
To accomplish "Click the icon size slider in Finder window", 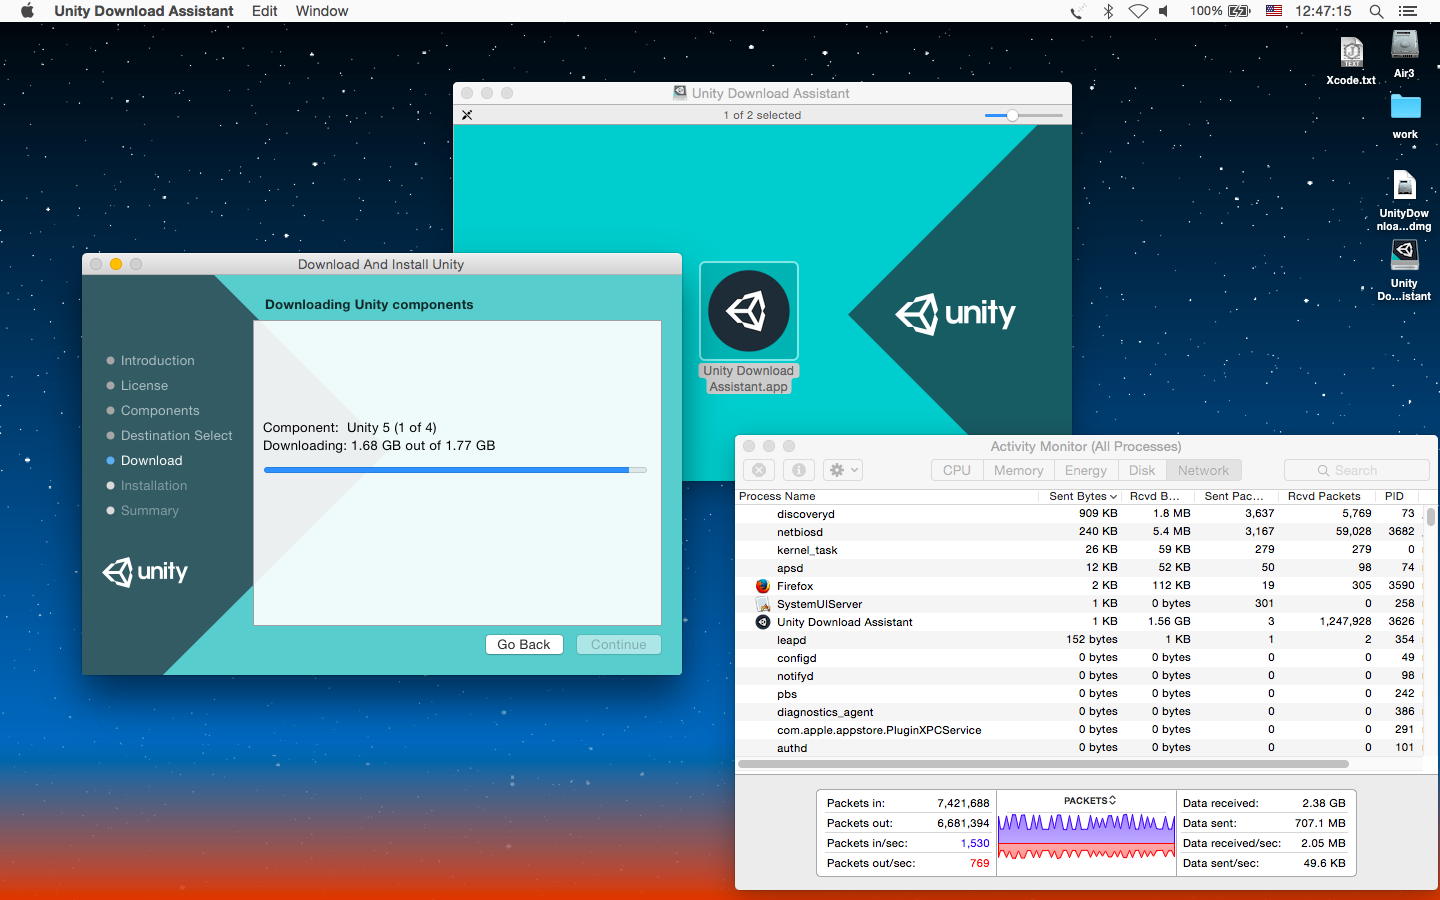I will tap(1023, 115).
